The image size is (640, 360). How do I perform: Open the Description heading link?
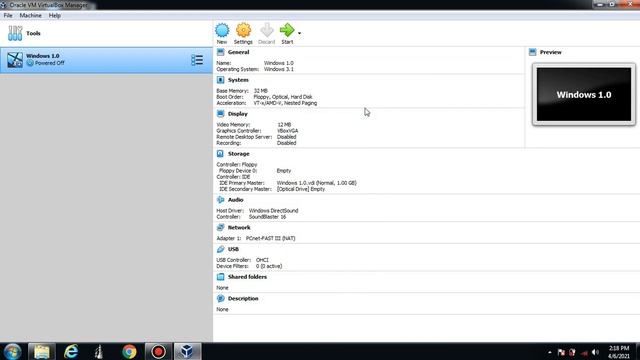243,298
